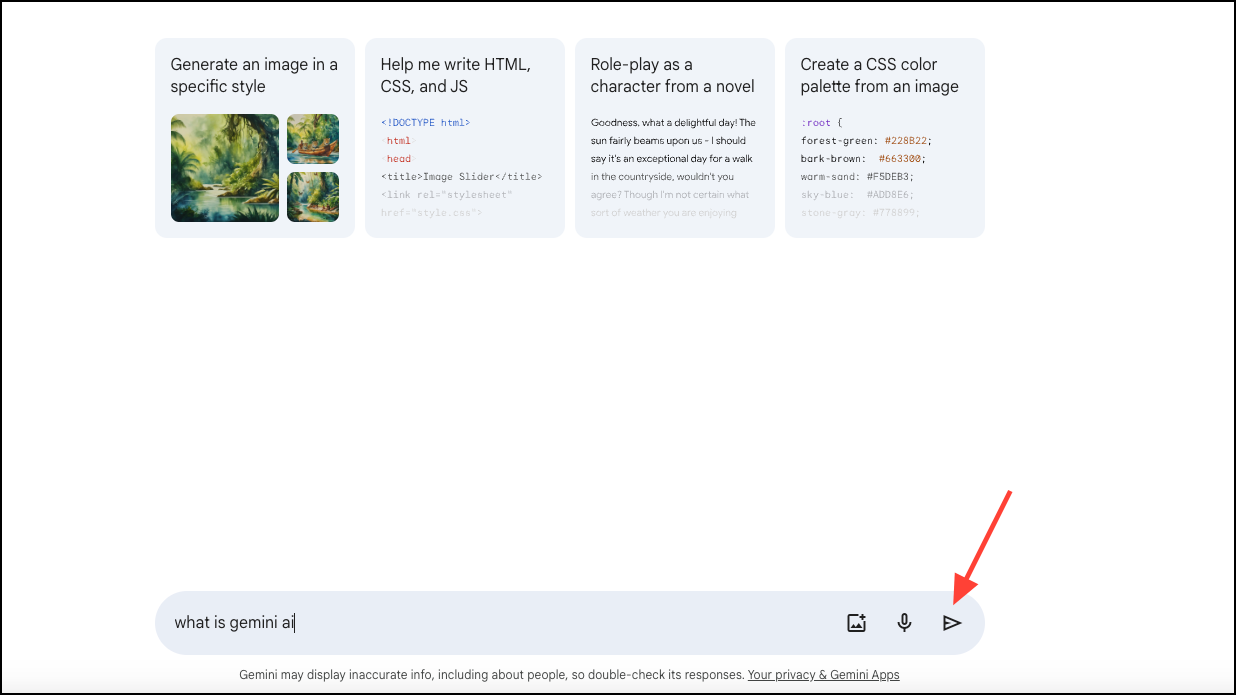Click the small boat painting thumbnail
The height and width of the screenshot is (695, 1236).
click(313, 139)
